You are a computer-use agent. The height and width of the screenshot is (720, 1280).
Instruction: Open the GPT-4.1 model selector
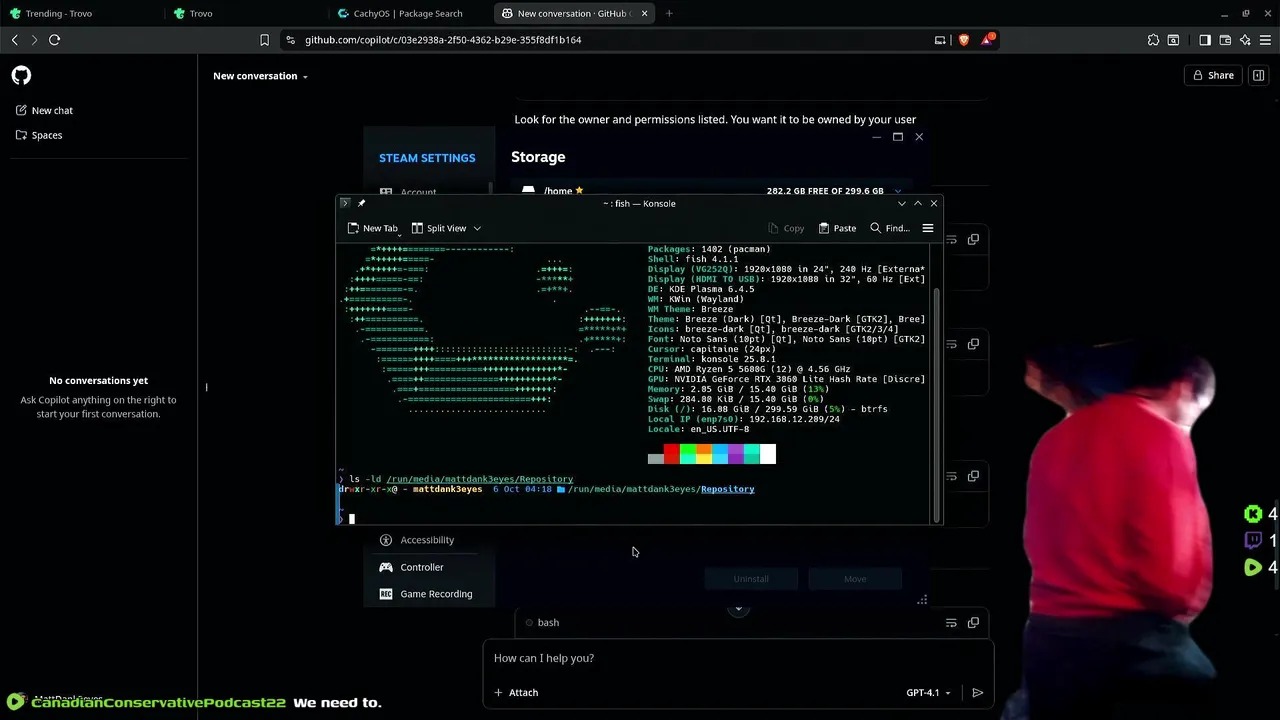[x=928, y=692]
